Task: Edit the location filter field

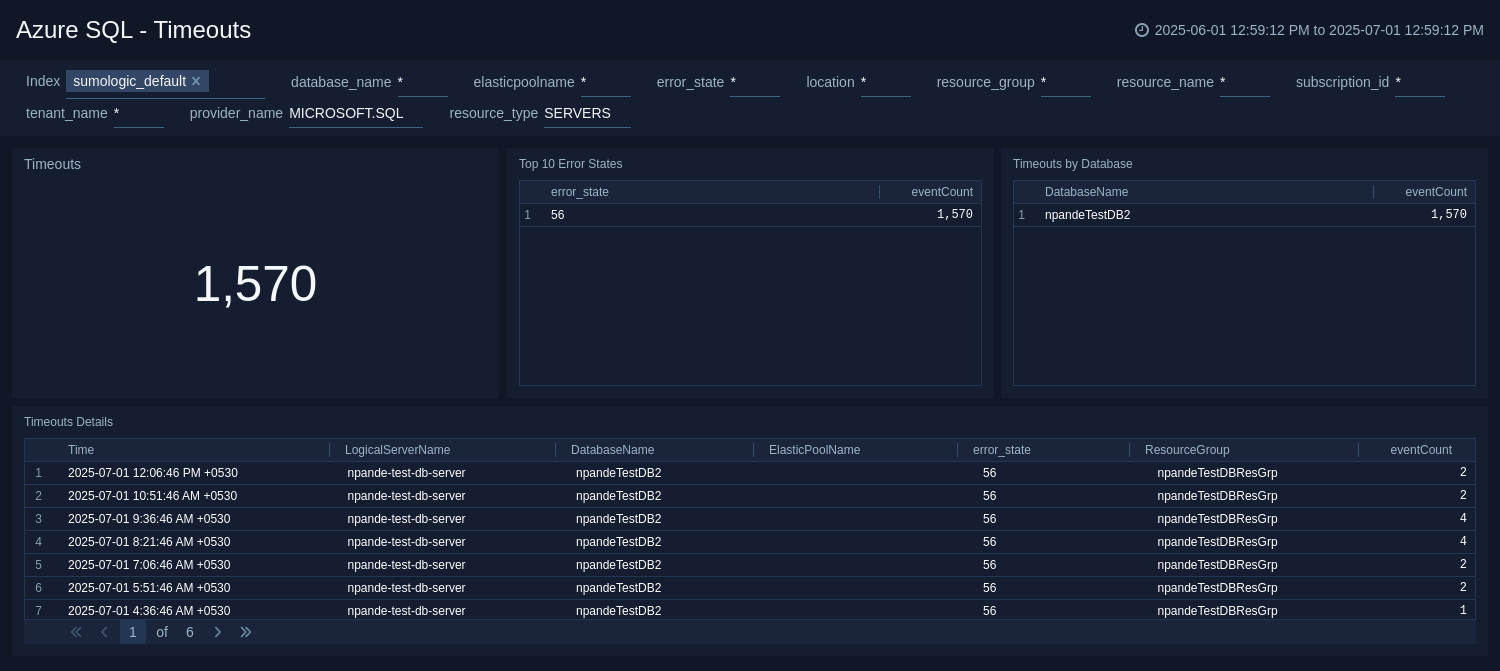Action: click(885, 82)
